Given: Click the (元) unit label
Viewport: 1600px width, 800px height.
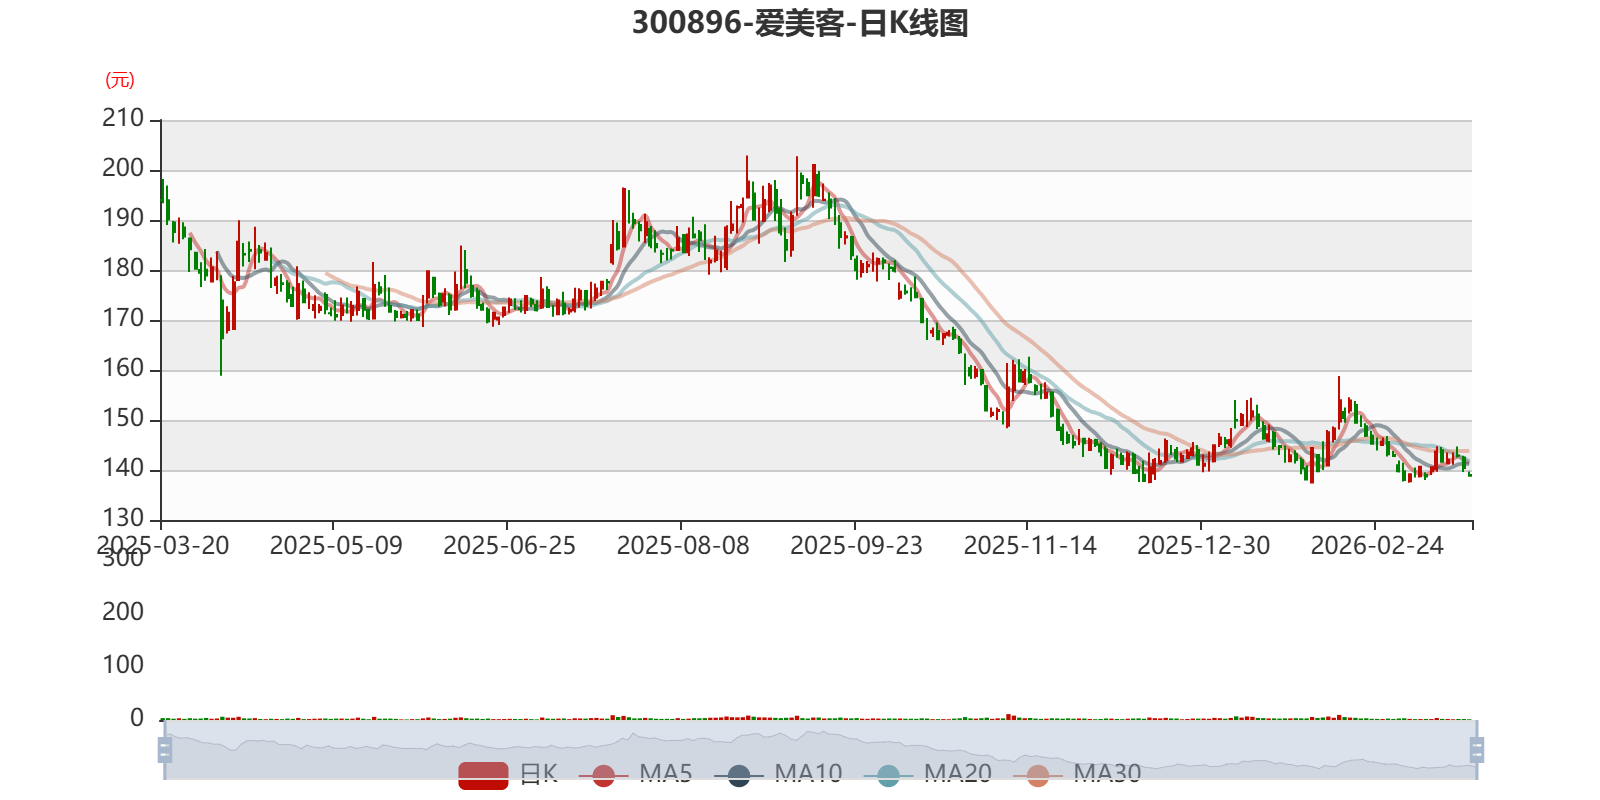Looking at the screenshot, I should tap(120, 80).
